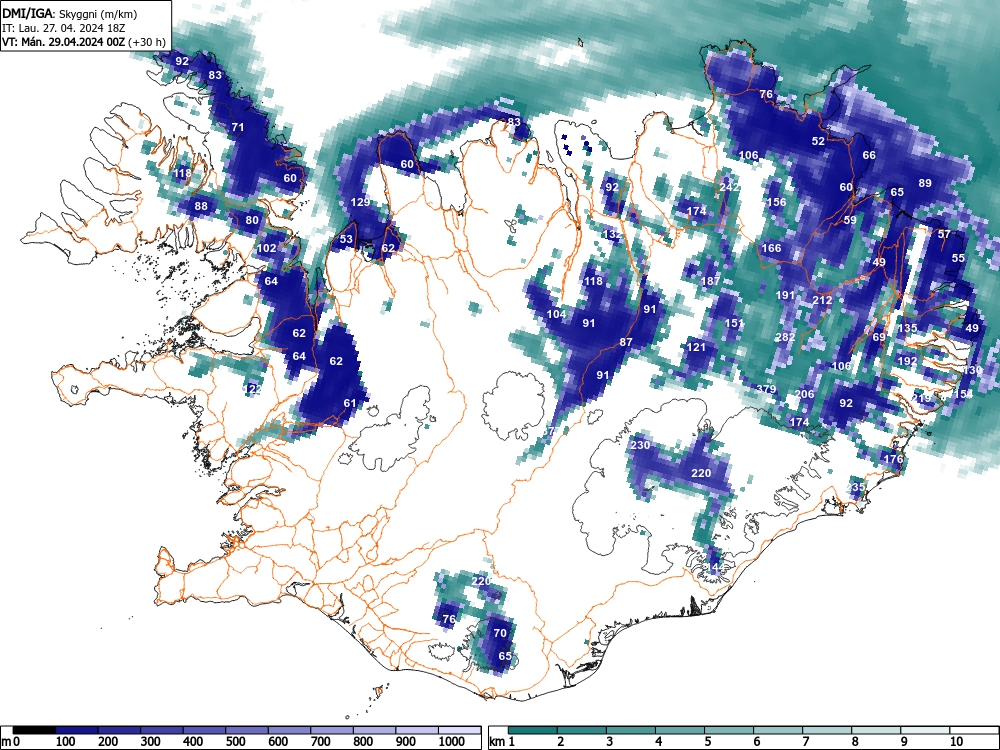
Task: Click the visibility value 282
Action: tap(784, 337)
